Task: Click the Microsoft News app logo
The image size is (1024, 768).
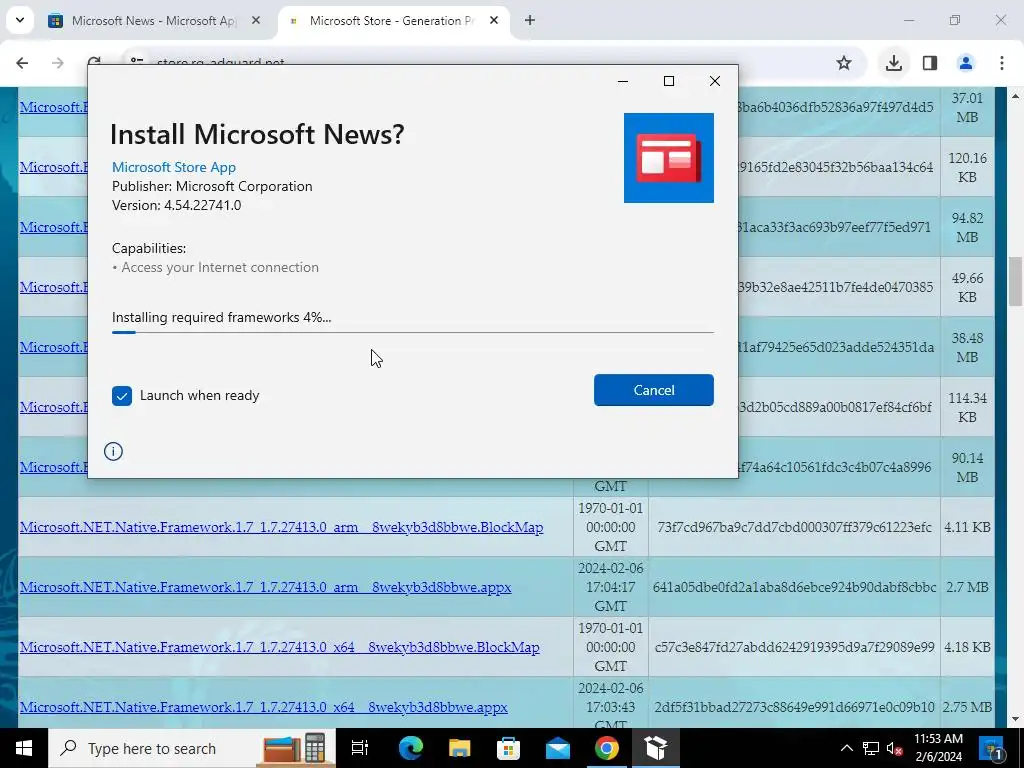Action: coord(668,157)
